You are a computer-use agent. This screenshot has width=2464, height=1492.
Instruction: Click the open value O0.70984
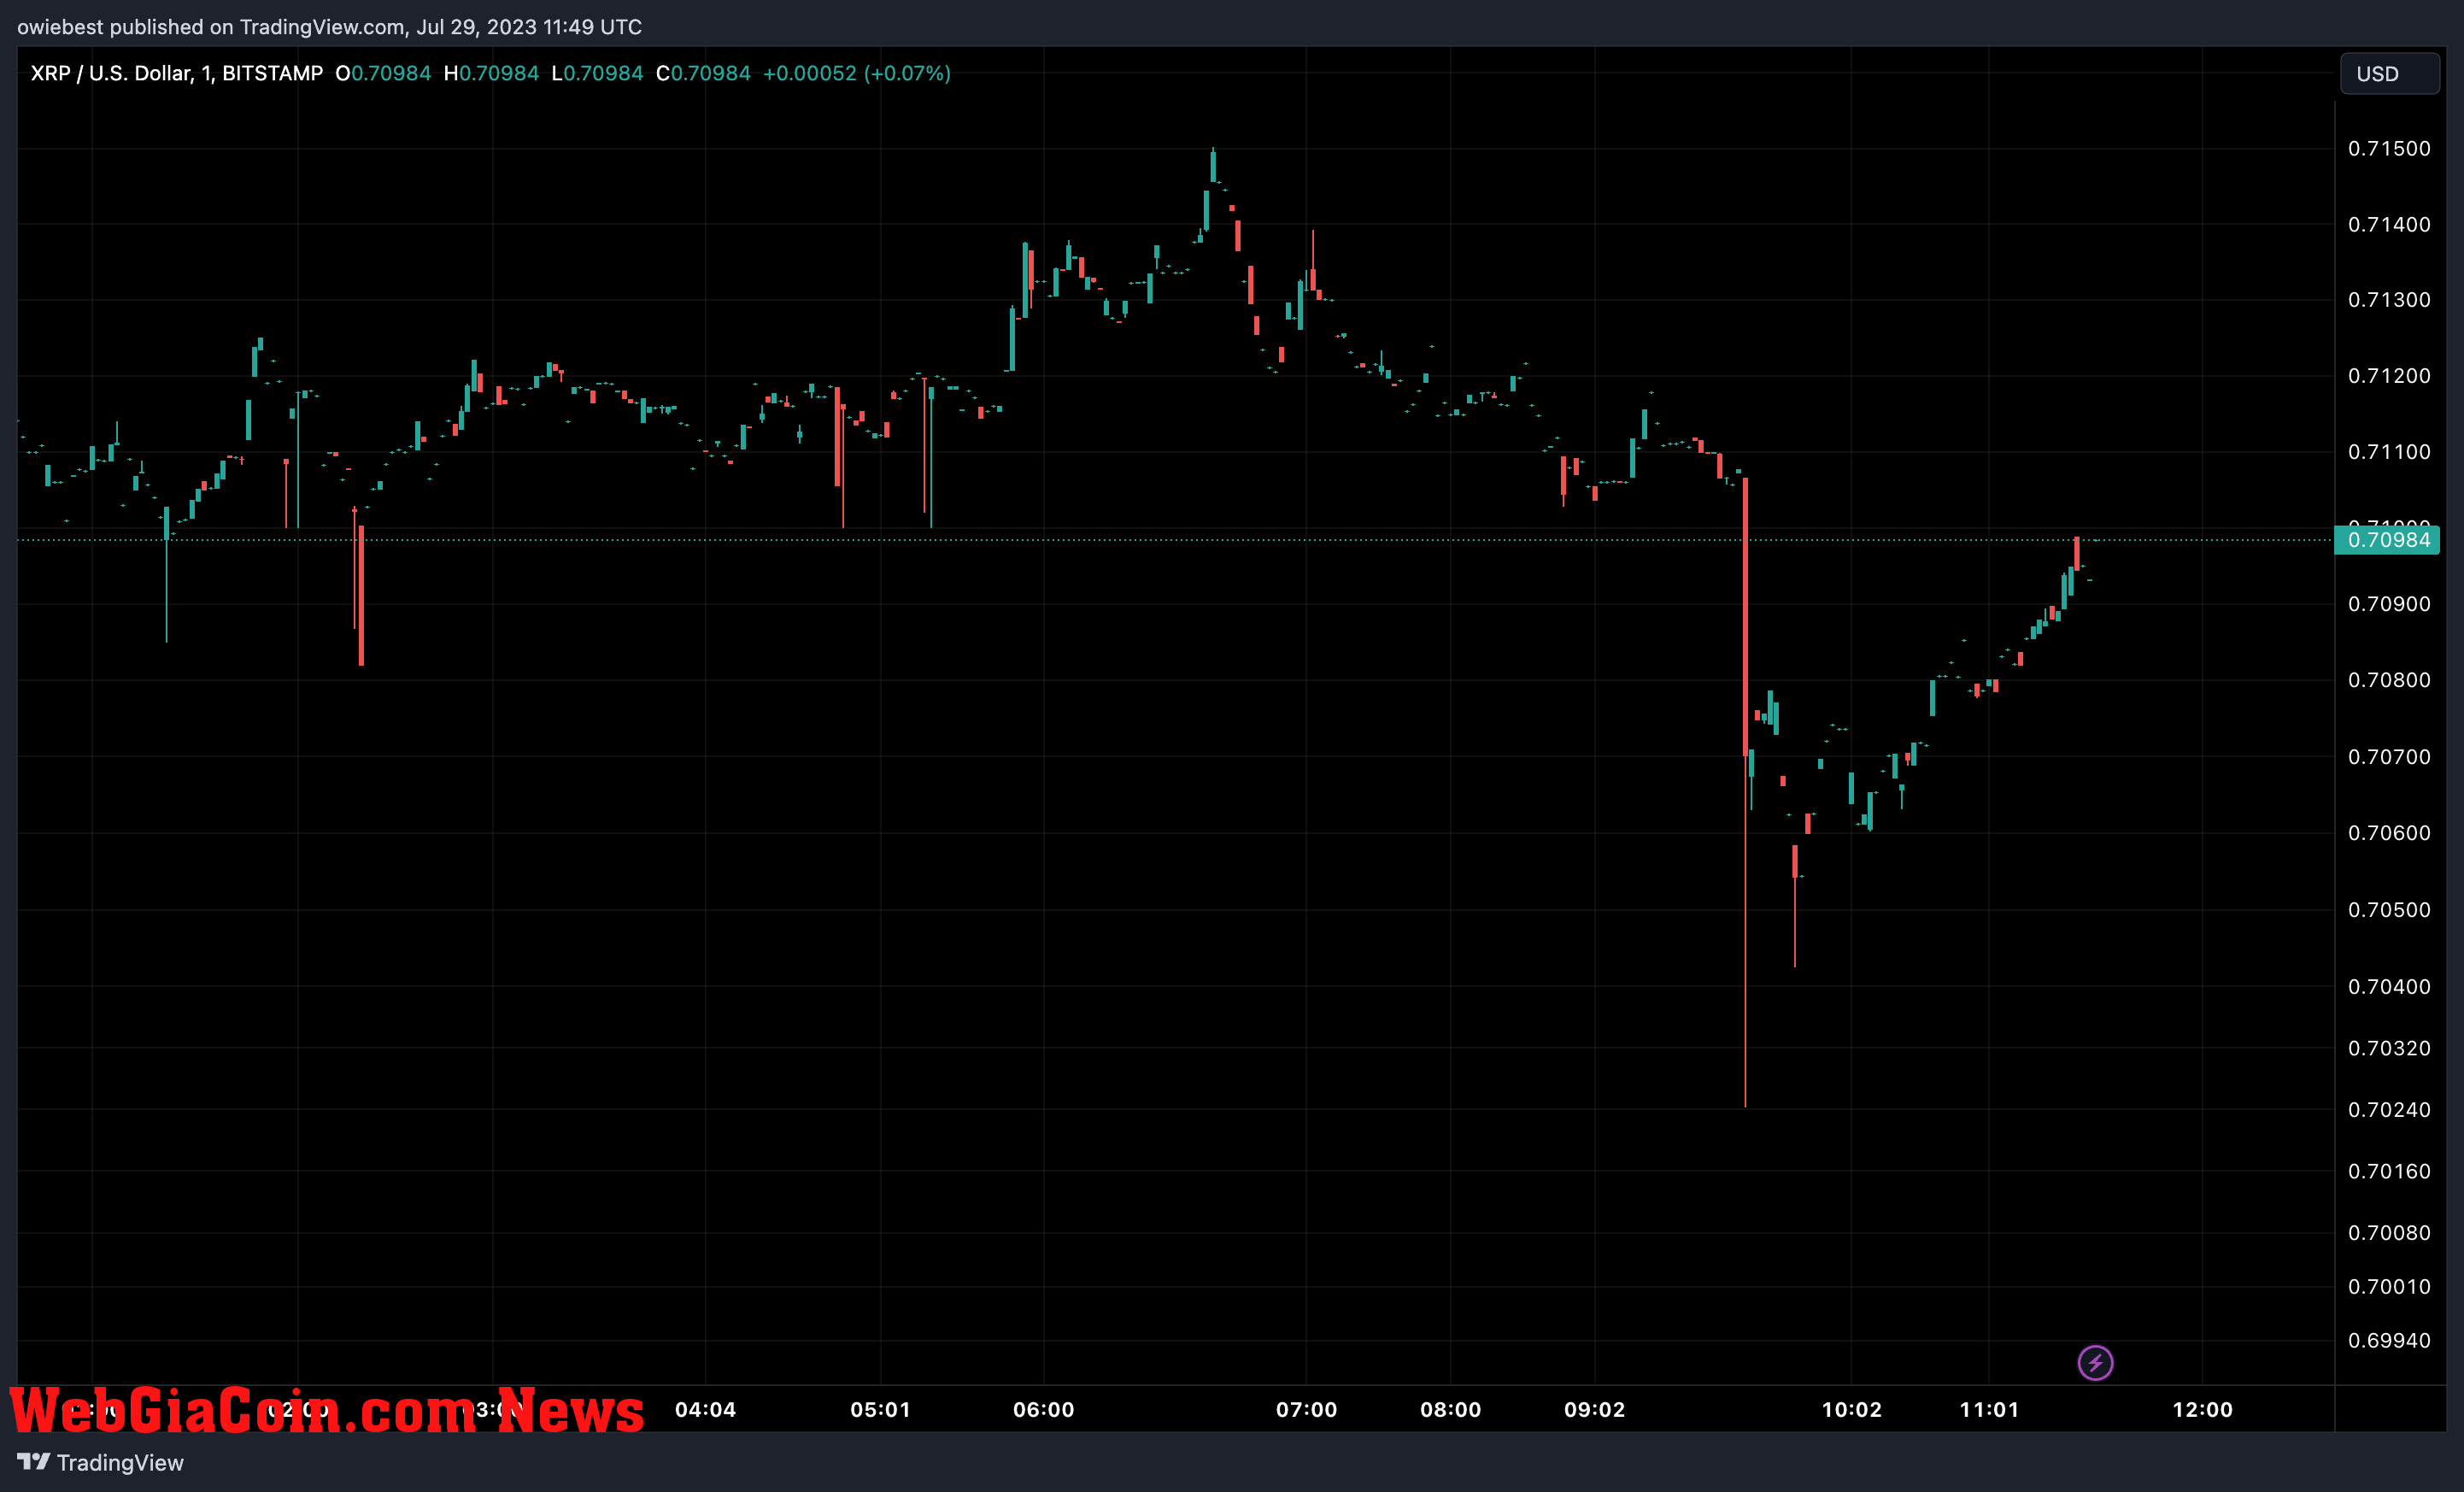click(x=383, y=73)
